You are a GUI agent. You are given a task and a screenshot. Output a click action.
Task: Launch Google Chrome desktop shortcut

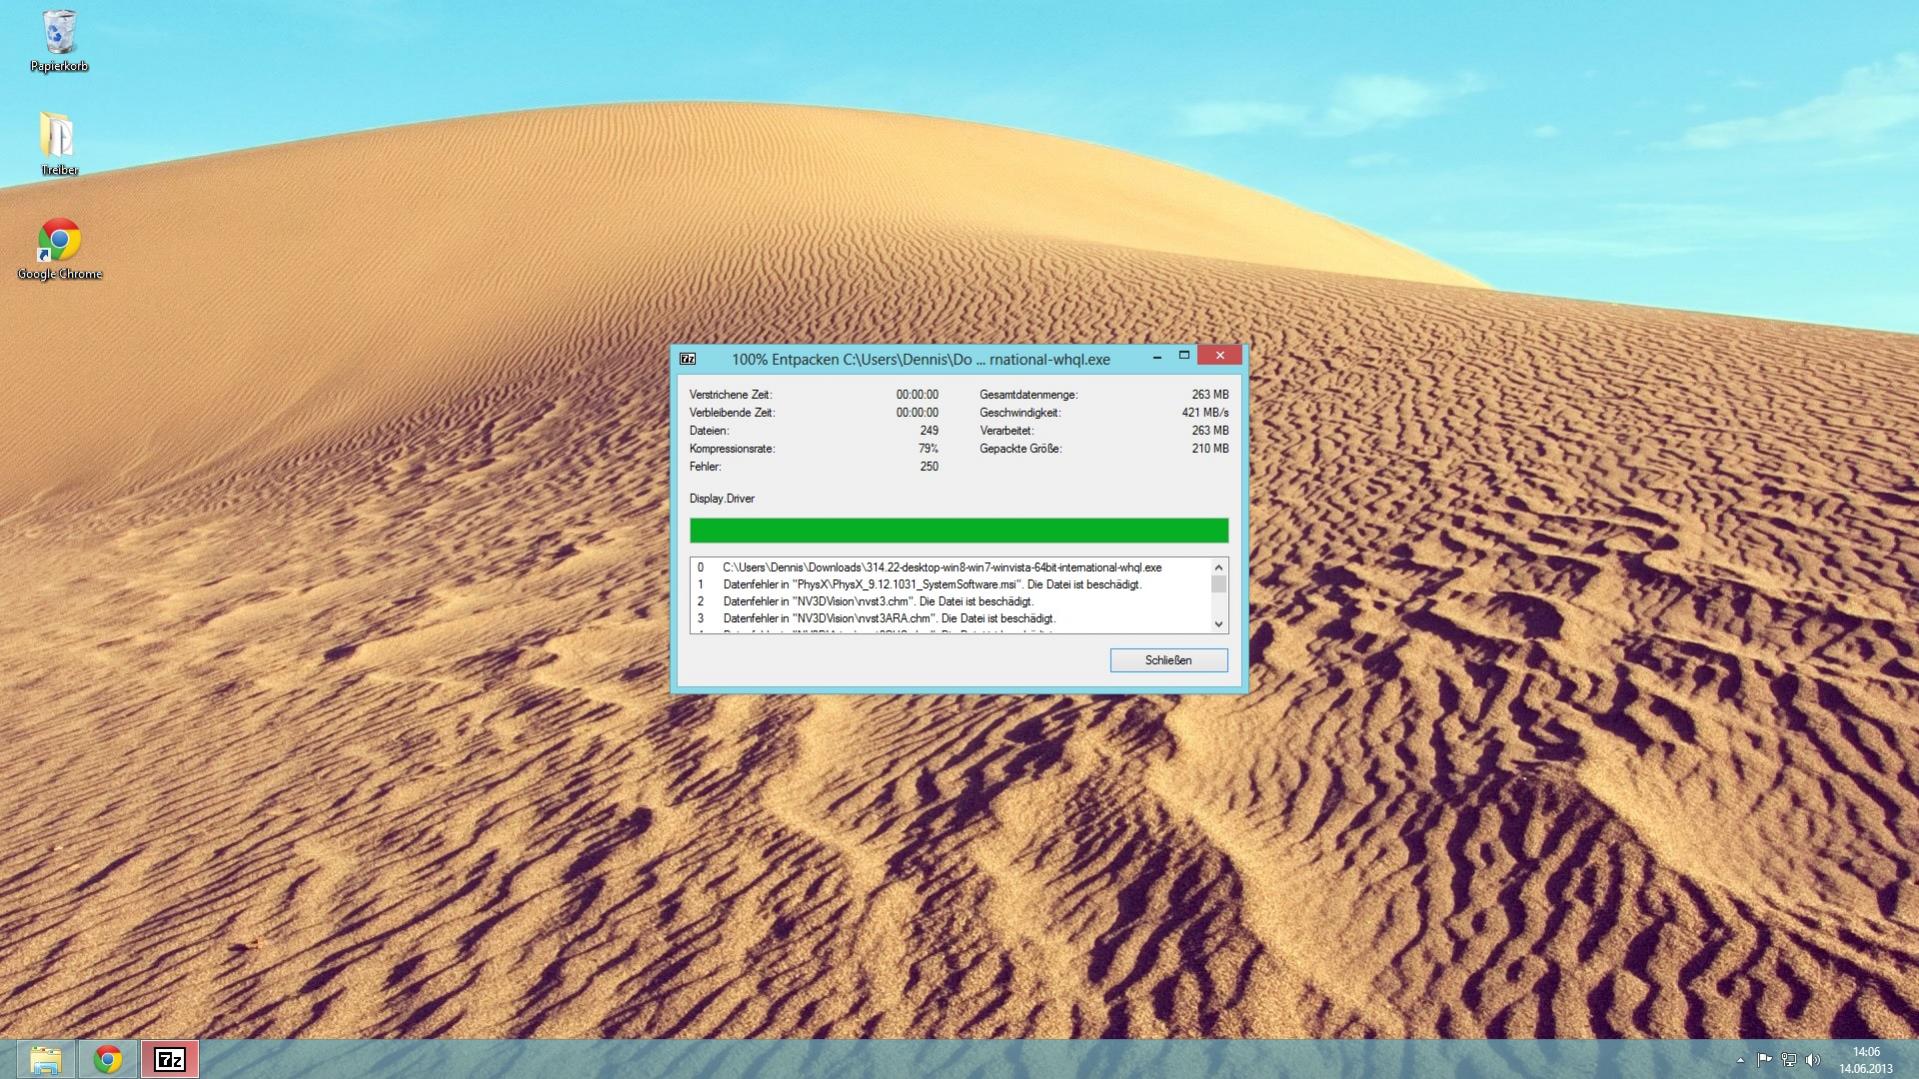[x=59, y=249]
